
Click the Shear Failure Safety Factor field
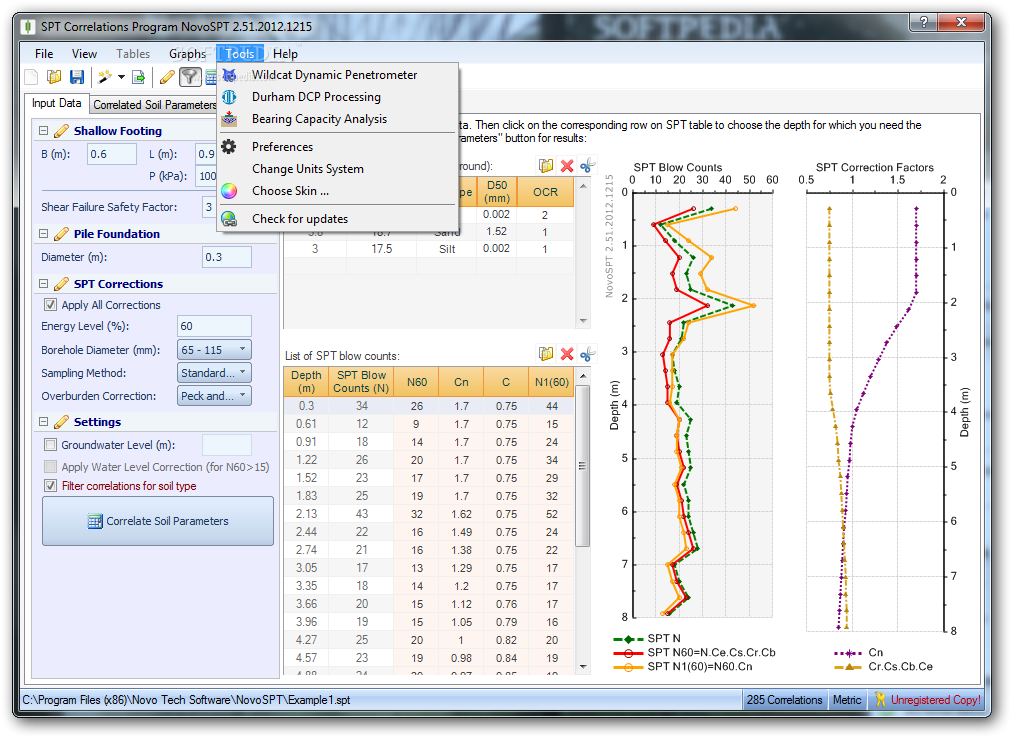pyautogui.click(x=209, y=207)
